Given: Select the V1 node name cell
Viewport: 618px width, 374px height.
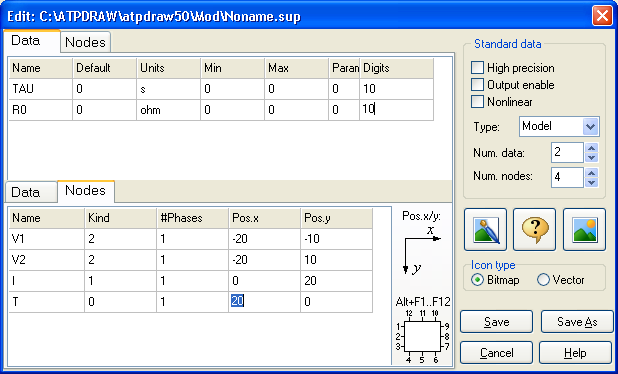Looking at the screenshot, I should point(47,238).
